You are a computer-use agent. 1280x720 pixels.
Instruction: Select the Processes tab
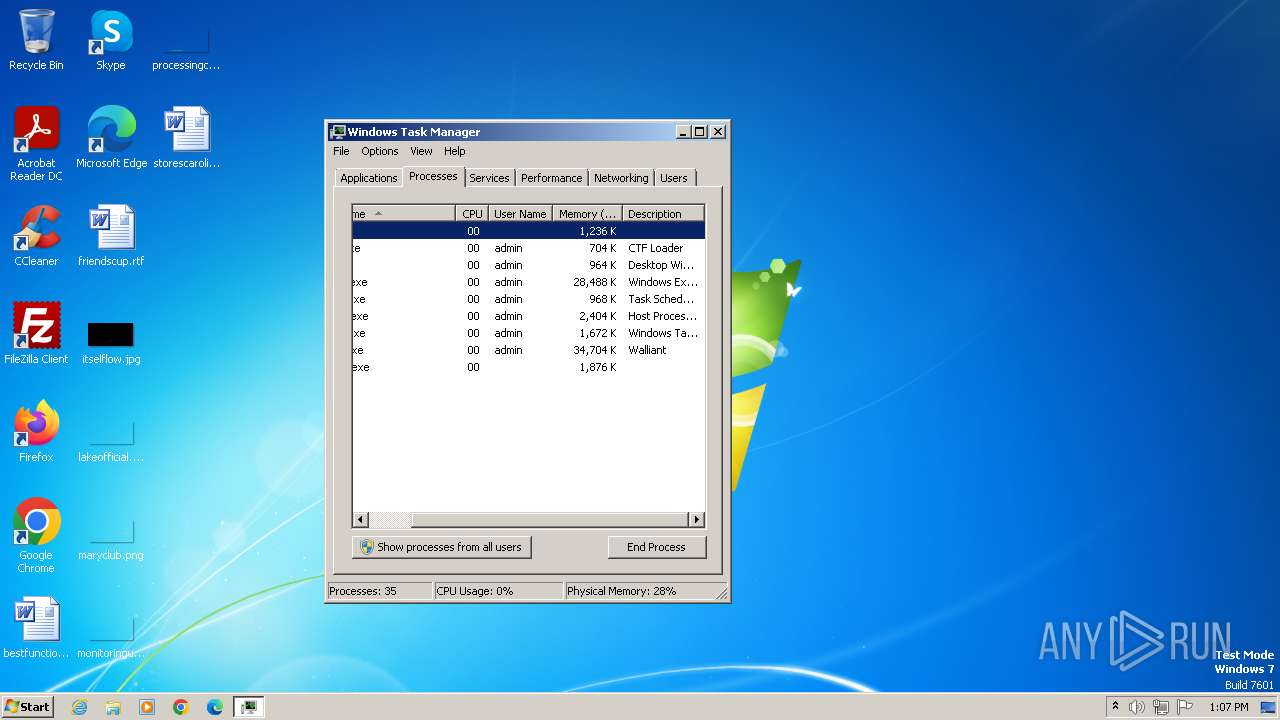pos(433,176)
